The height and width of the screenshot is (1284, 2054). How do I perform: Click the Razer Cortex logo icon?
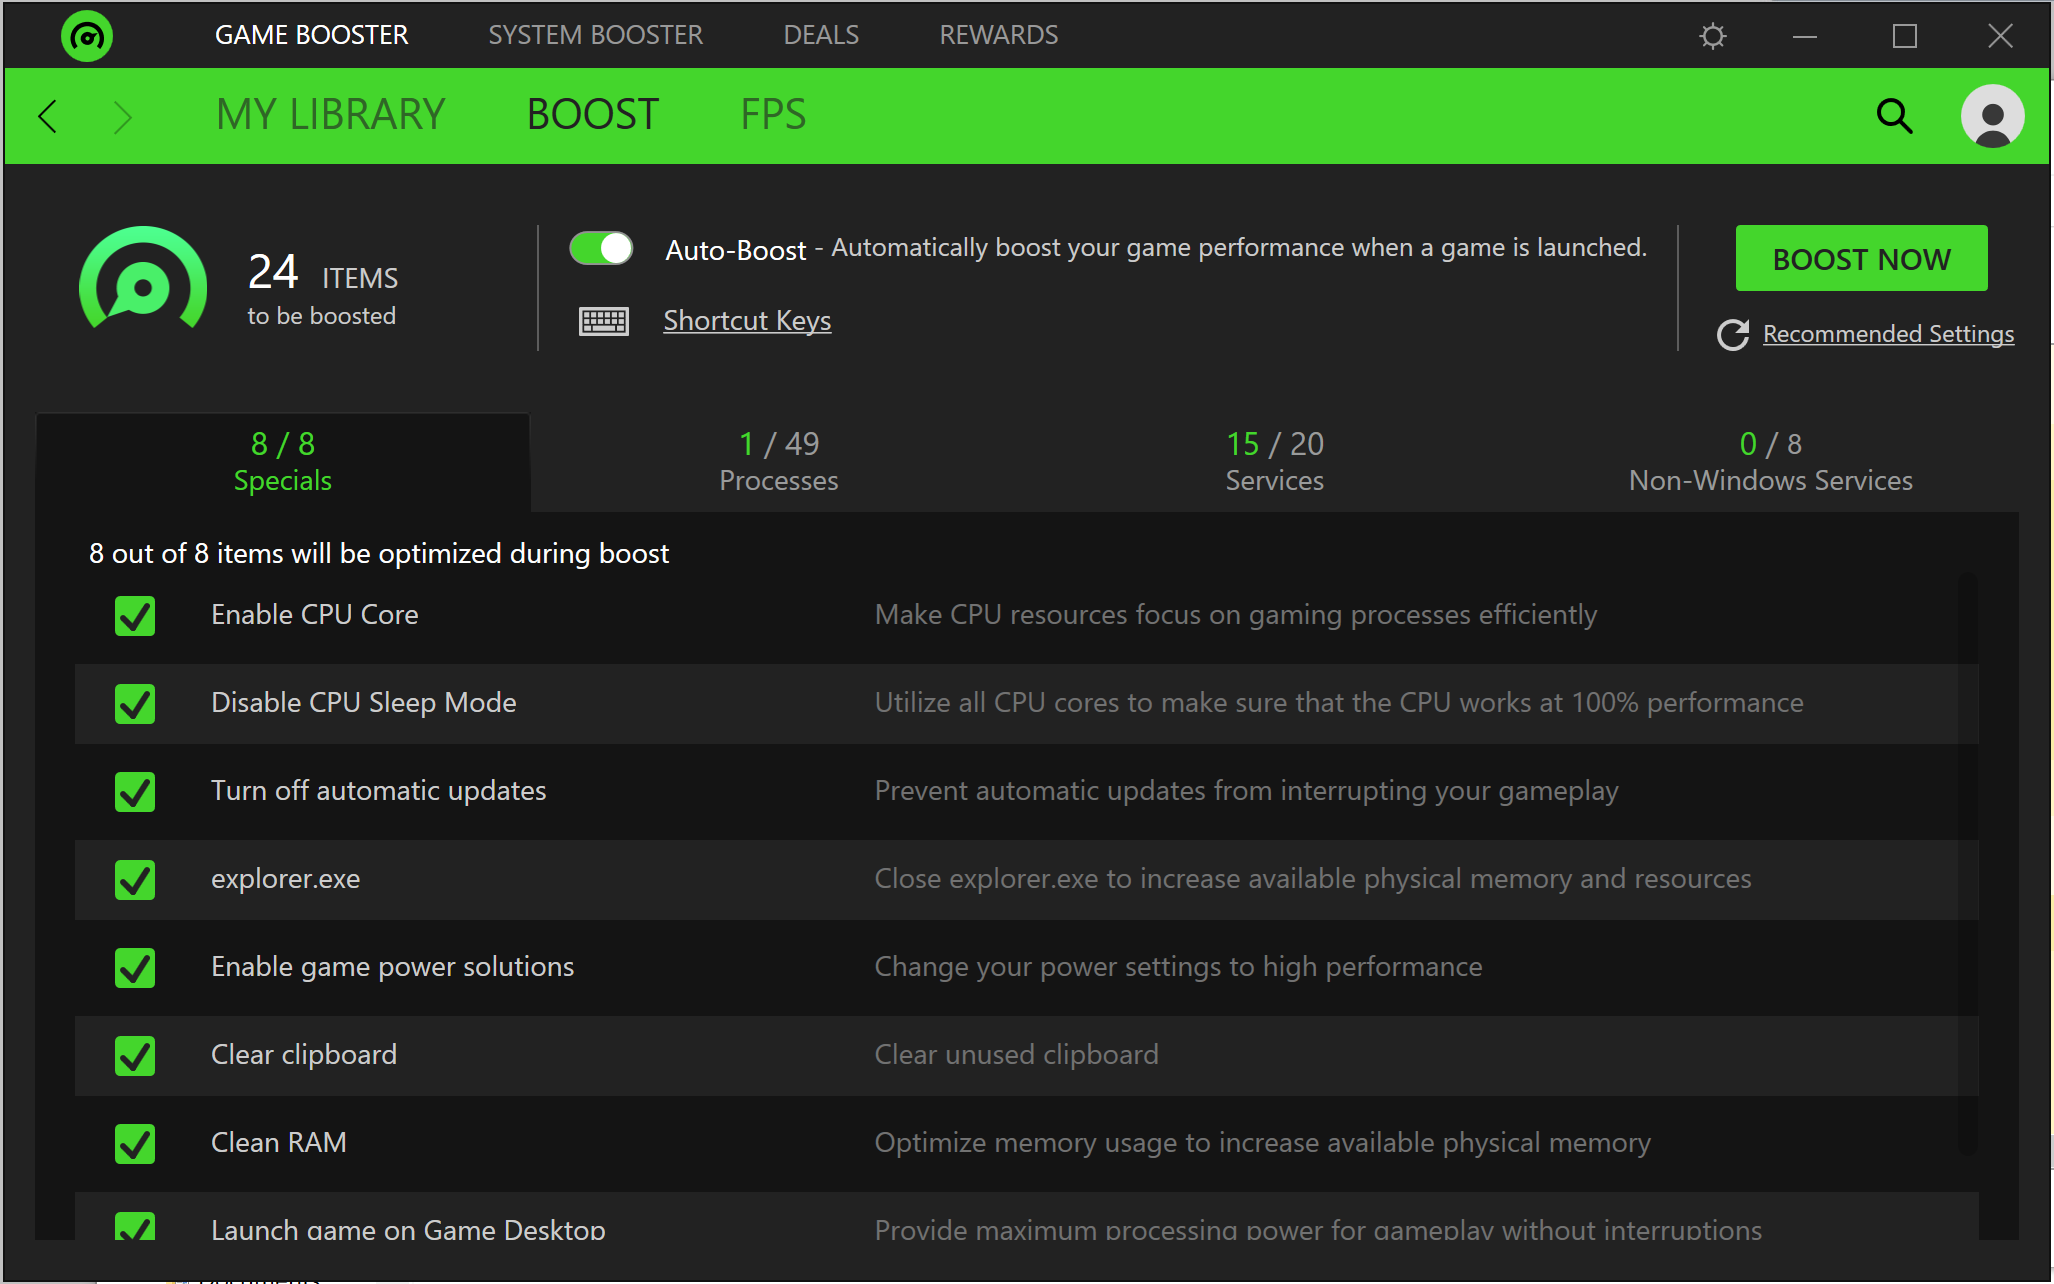(87, 36)
